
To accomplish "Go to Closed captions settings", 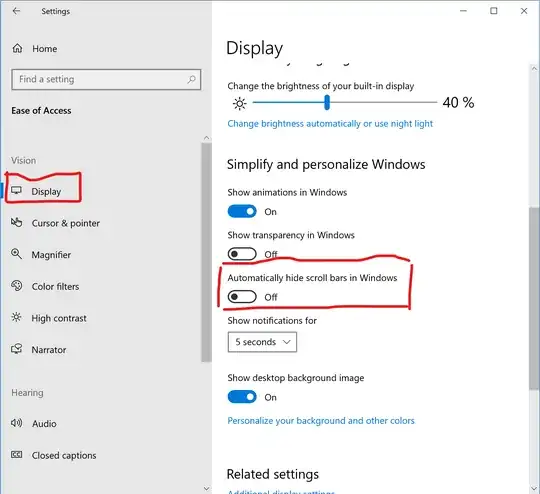I will click(64, 455).
